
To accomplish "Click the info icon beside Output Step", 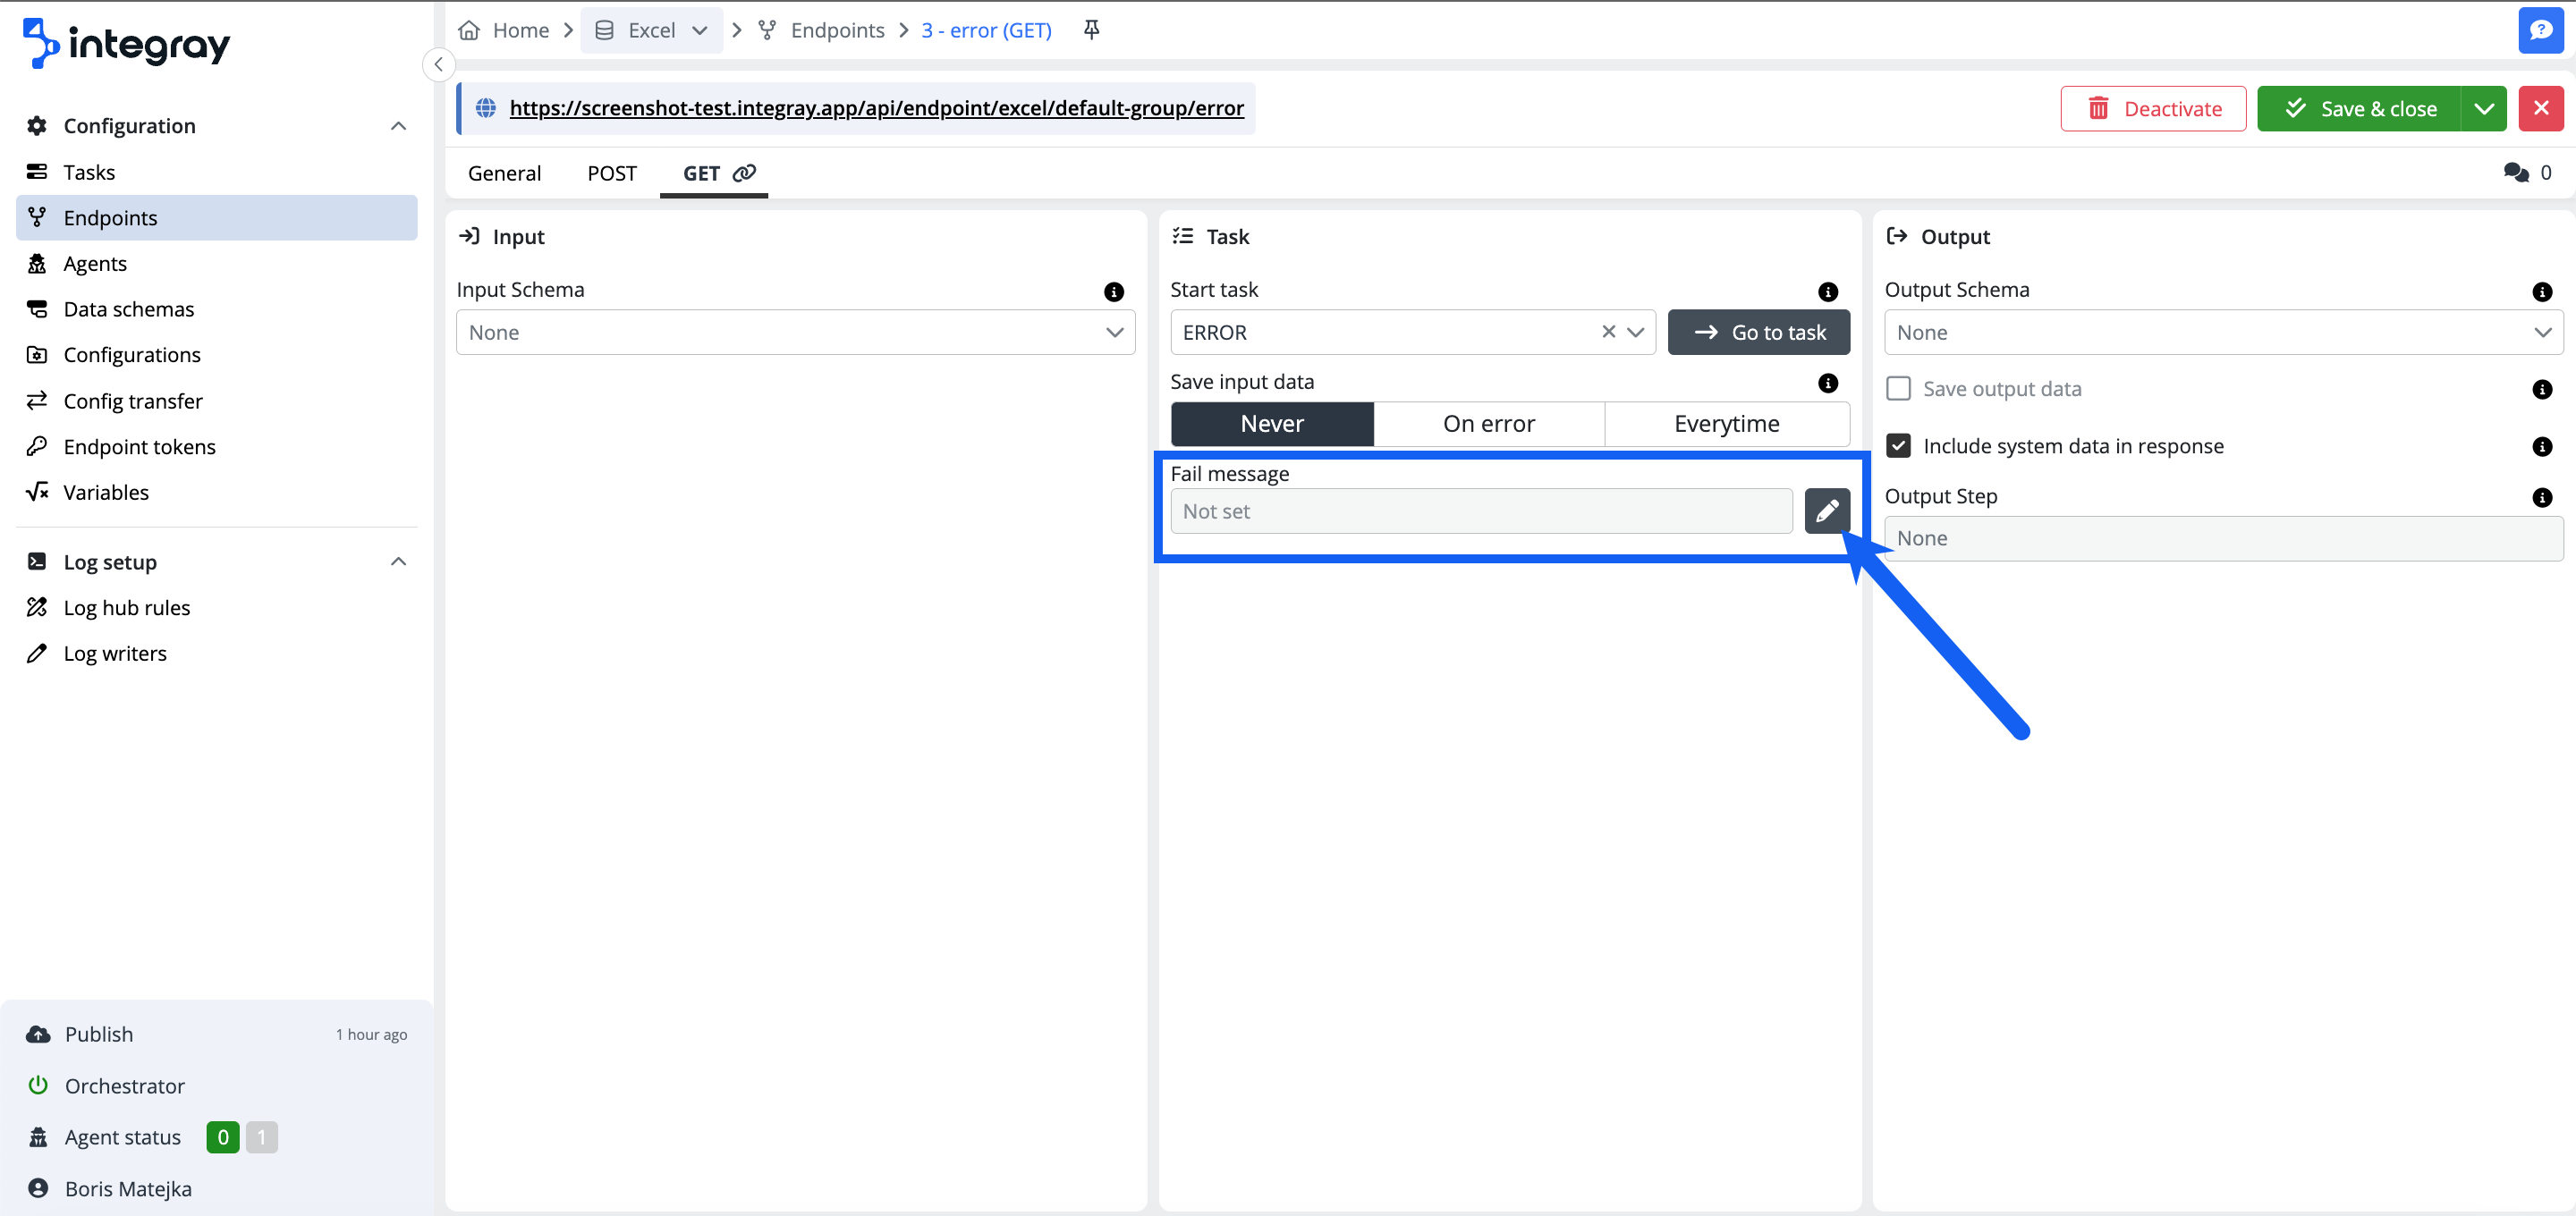I will [2541, 497].
